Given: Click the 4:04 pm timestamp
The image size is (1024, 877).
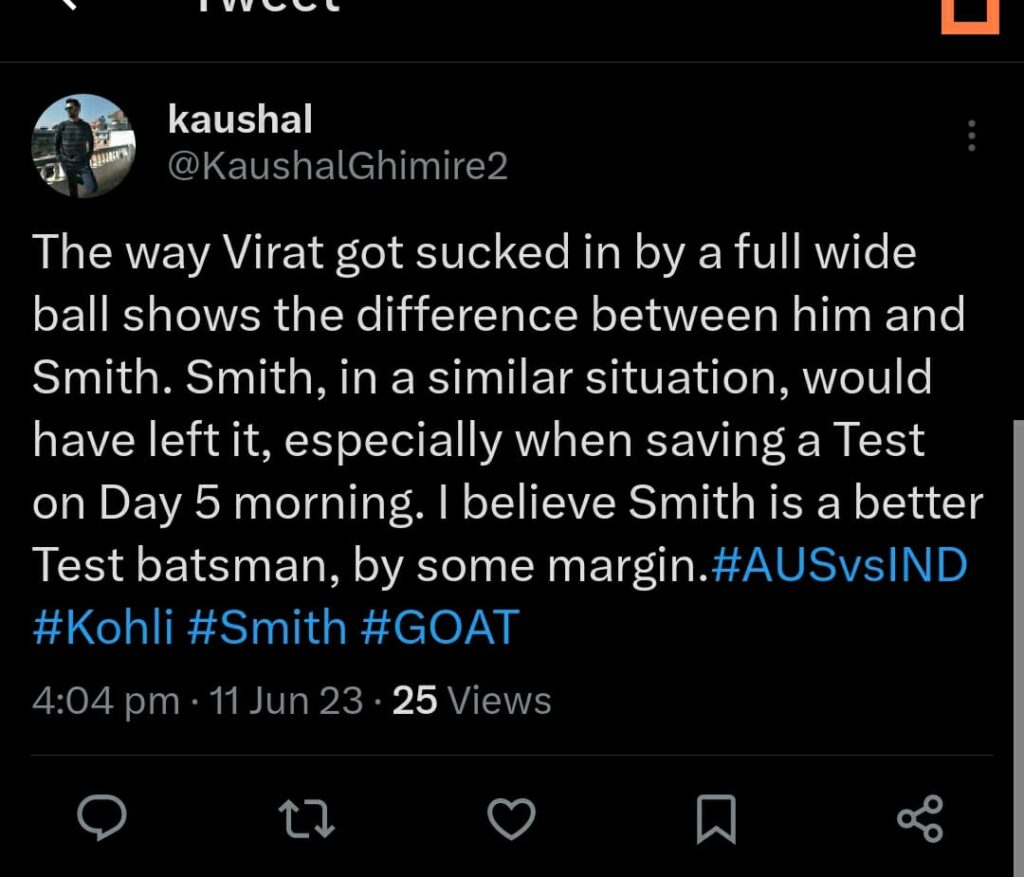Looking at the screenshot, I should click(x=105, y=701).
